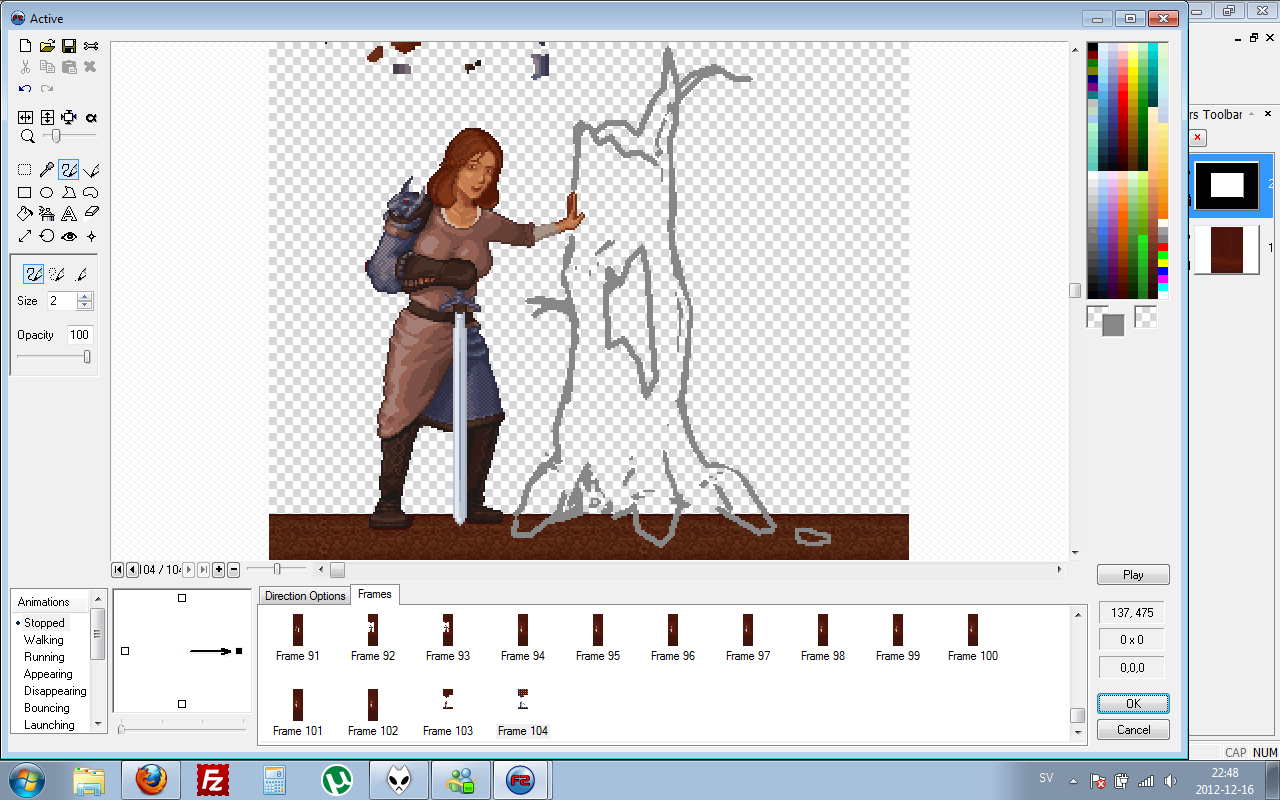Image resolution: width=1280 pixels, height=800 pixels.
Task: Select the spray can tool
Action: click(x=47, y=213)
